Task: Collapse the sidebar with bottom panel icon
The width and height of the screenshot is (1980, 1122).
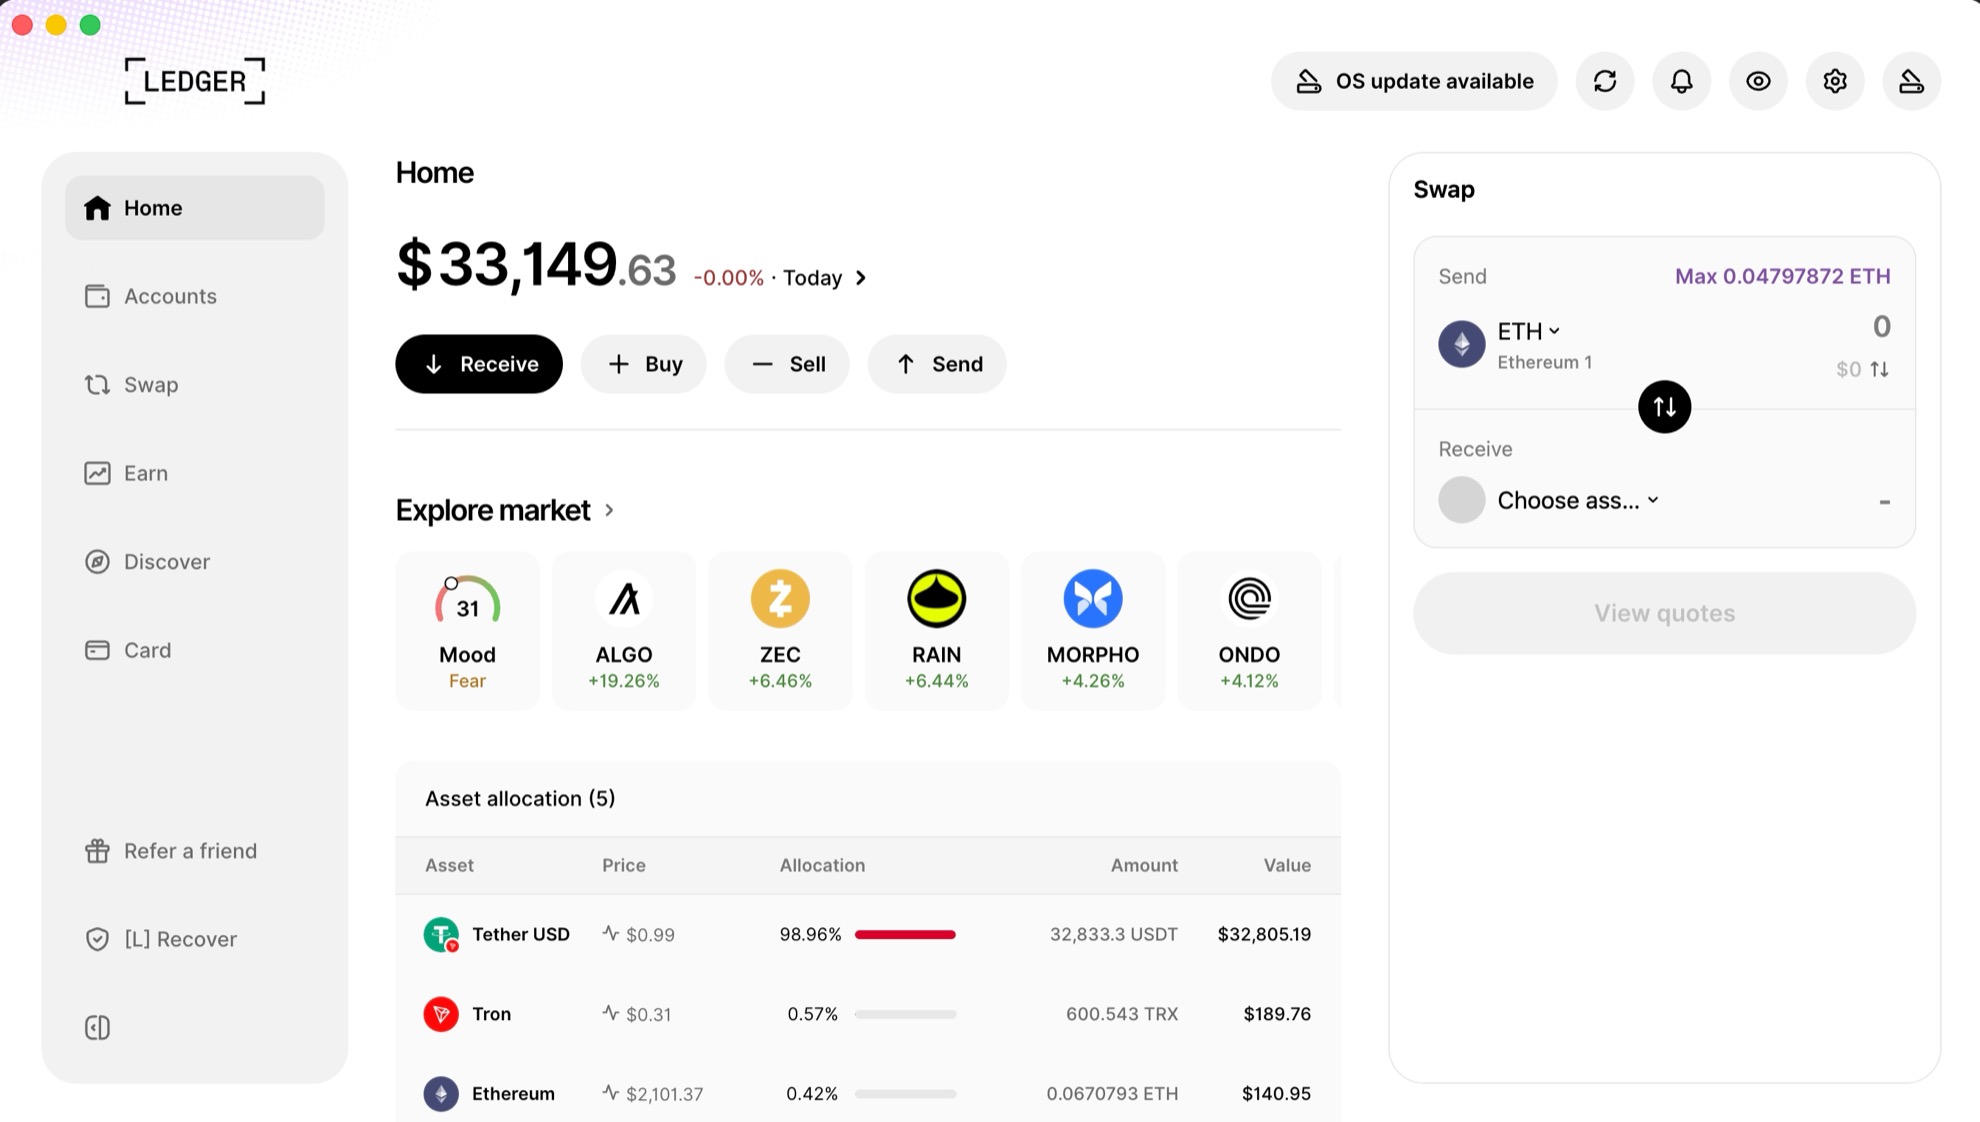Action: click(97, 1027)
